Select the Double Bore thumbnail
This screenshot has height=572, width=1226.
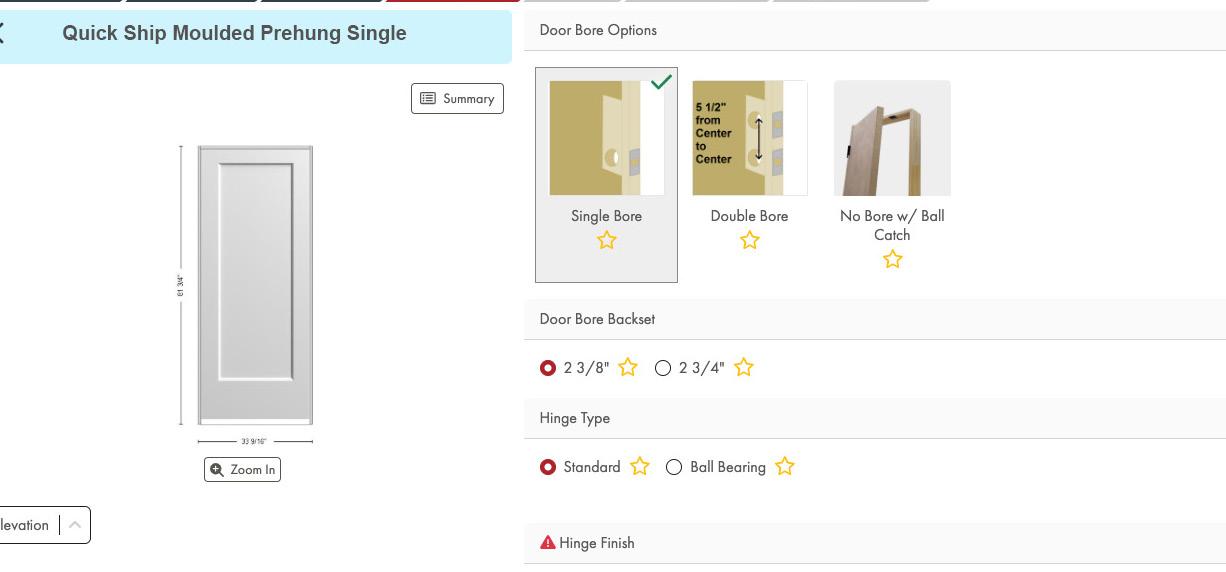tap(749, 138)
